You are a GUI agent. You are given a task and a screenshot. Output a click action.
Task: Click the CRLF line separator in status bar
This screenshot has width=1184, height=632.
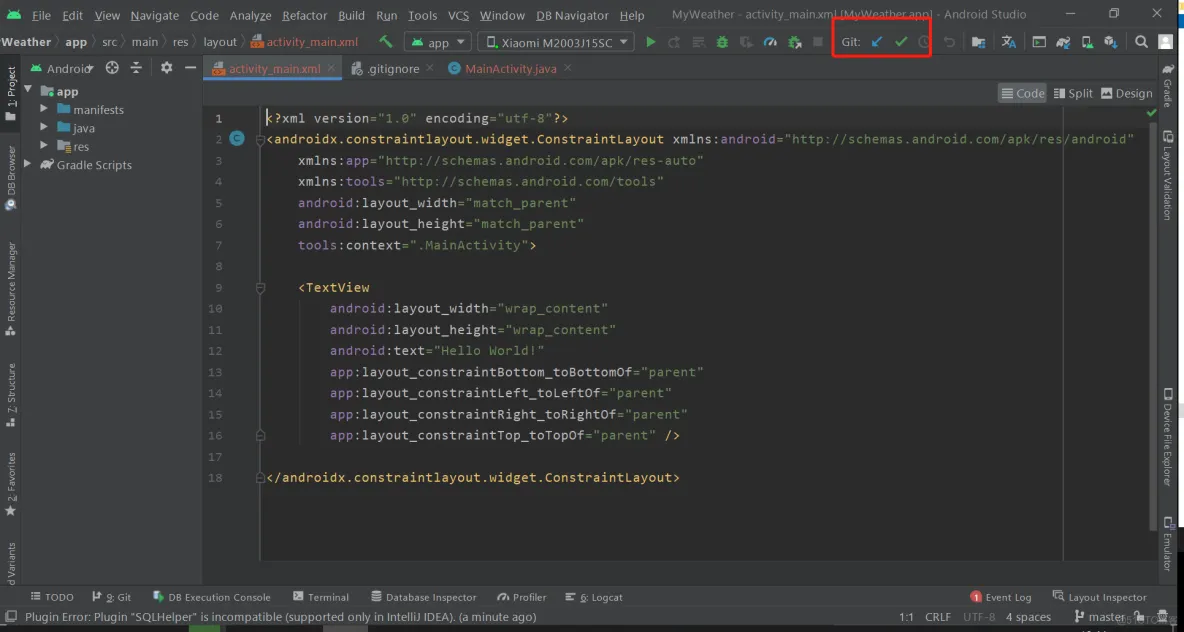pyautogui.click(x=939, y=617)
